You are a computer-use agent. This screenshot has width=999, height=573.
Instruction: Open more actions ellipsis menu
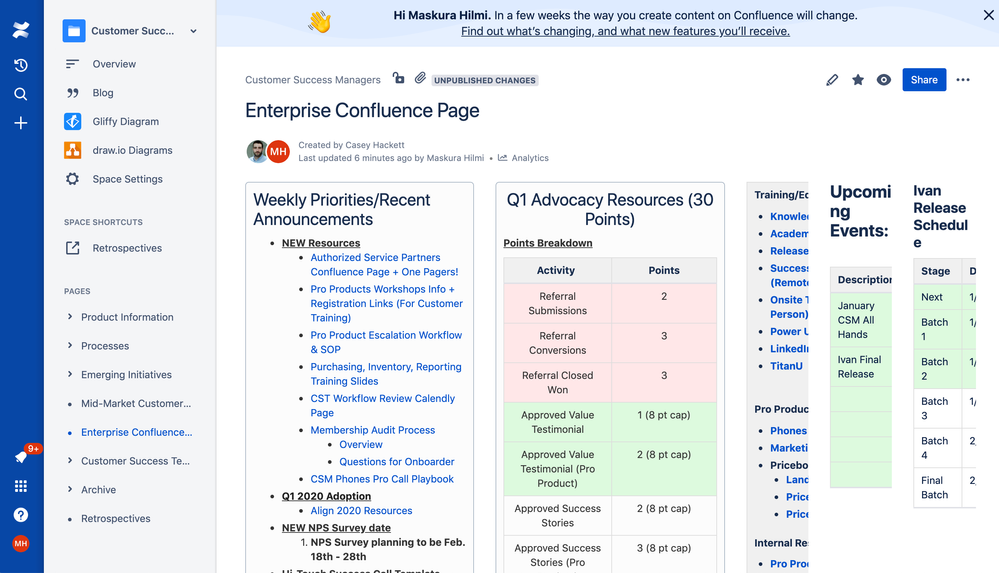pyautogui.click(x=963, y=80)
